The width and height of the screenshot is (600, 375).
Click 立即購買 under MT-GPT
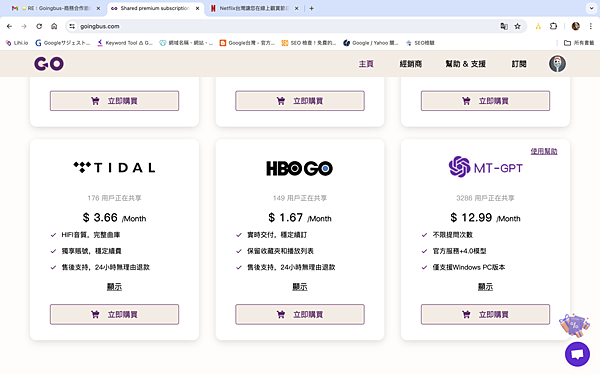pyautogui.click(x=485, y=314)
